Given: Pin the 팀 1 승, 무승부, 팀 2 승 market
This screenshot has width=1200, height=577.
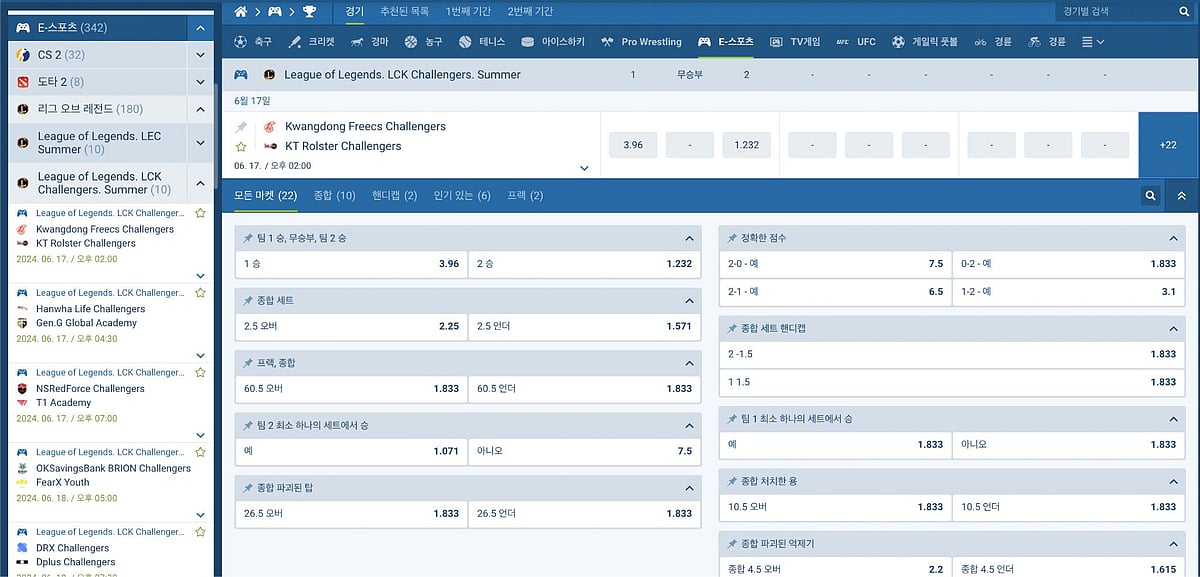Looking at the screenshot, I should pyautogui.click(x=247, y=238).
